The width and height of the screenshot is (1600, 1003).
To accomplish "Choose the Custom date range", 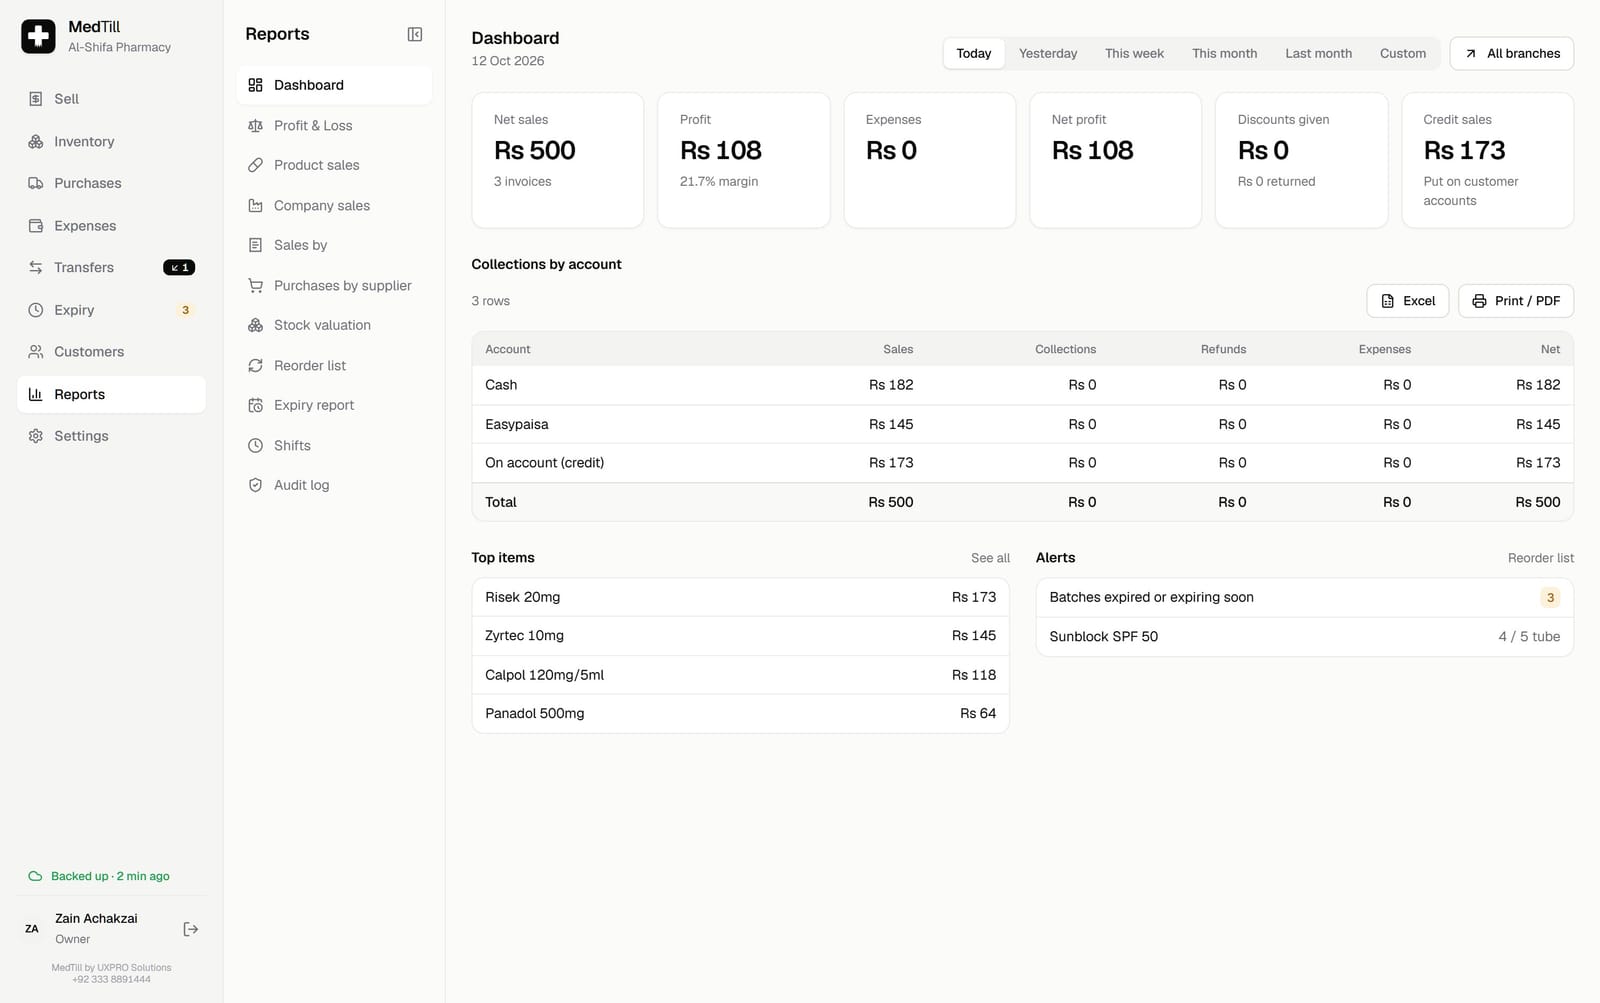I will pos(1402,53).
